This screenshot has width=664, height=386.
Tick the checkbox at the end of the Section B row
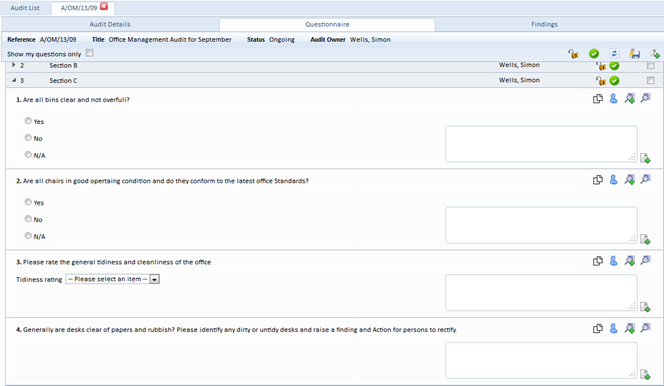[x=650, y=66]
